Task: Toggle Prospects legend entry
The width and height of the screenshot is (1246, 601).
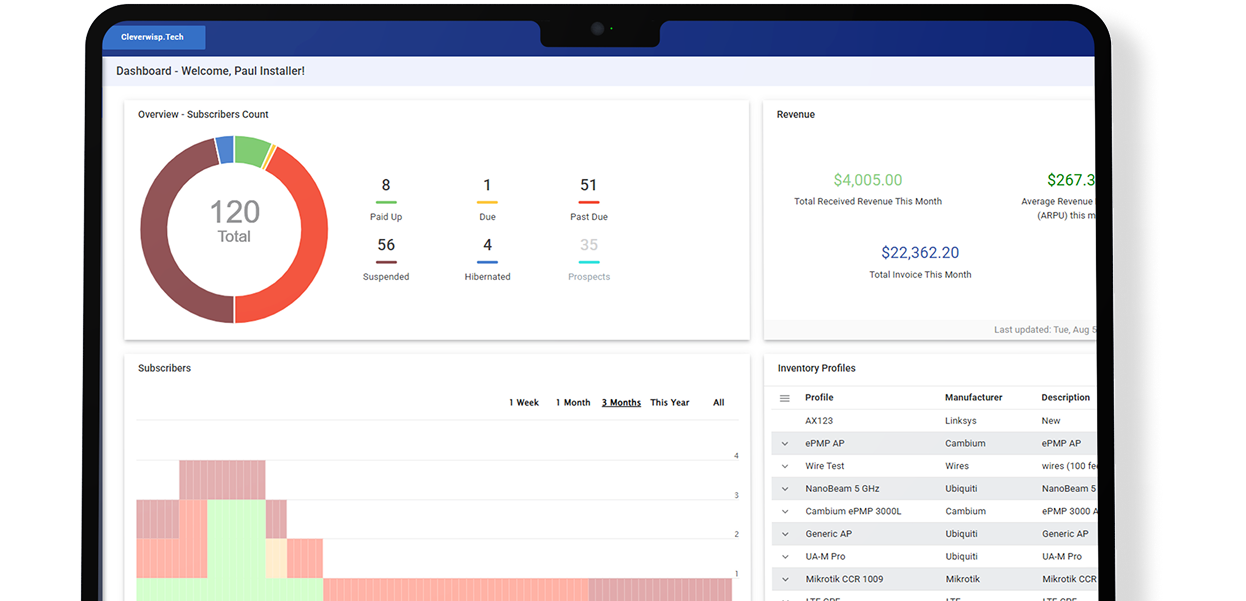Action: pyautogui.click(x=589, y=260)
